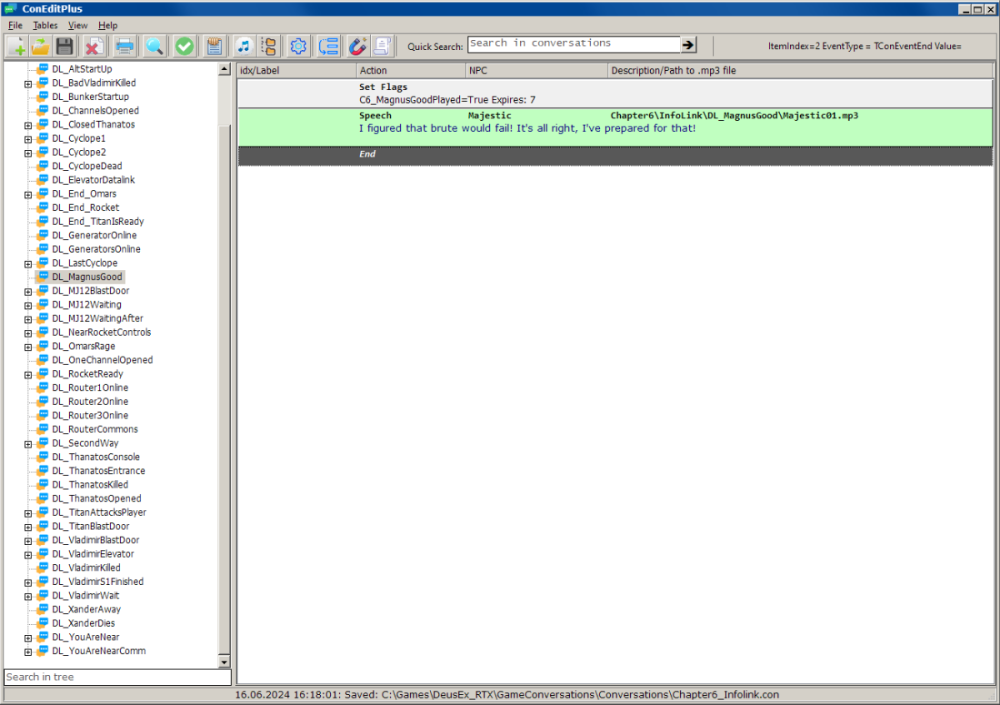Click the printer icon in the toolbar
Image resolution: width=1000 pixels, height=705 pixels.
(125, 46)
